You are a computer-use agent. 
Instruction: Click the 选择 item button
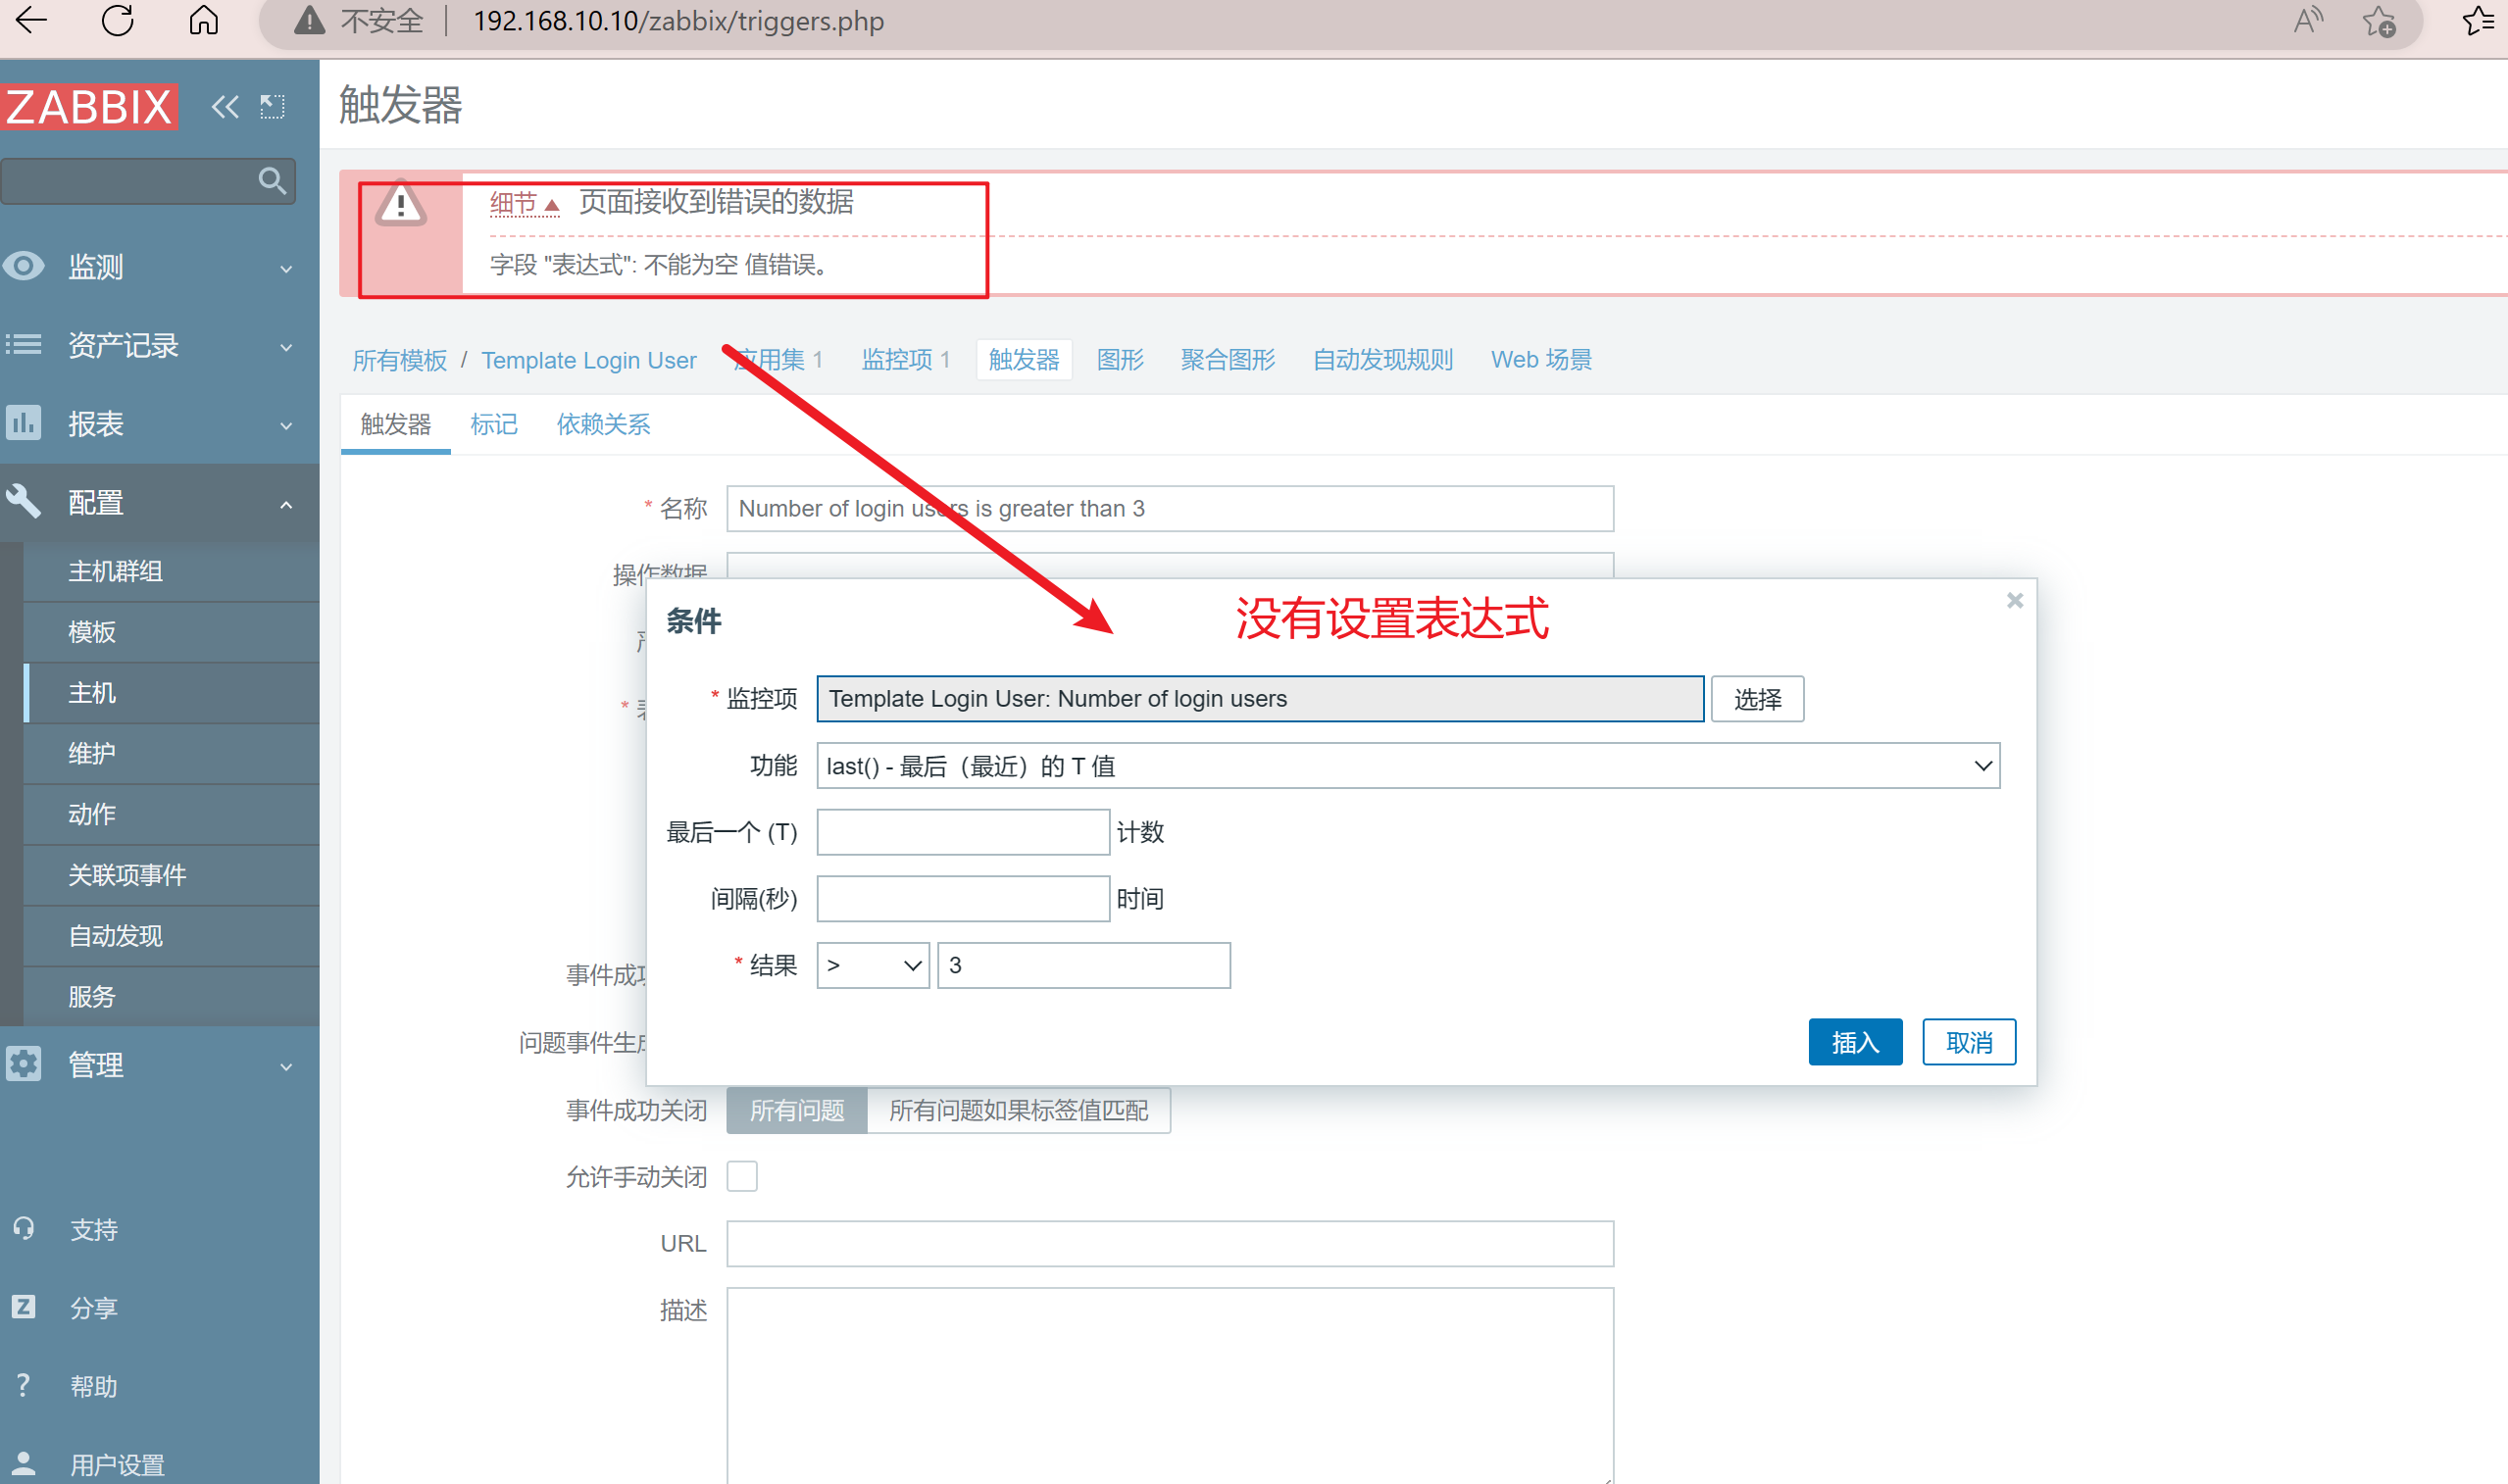[1757, 699]
